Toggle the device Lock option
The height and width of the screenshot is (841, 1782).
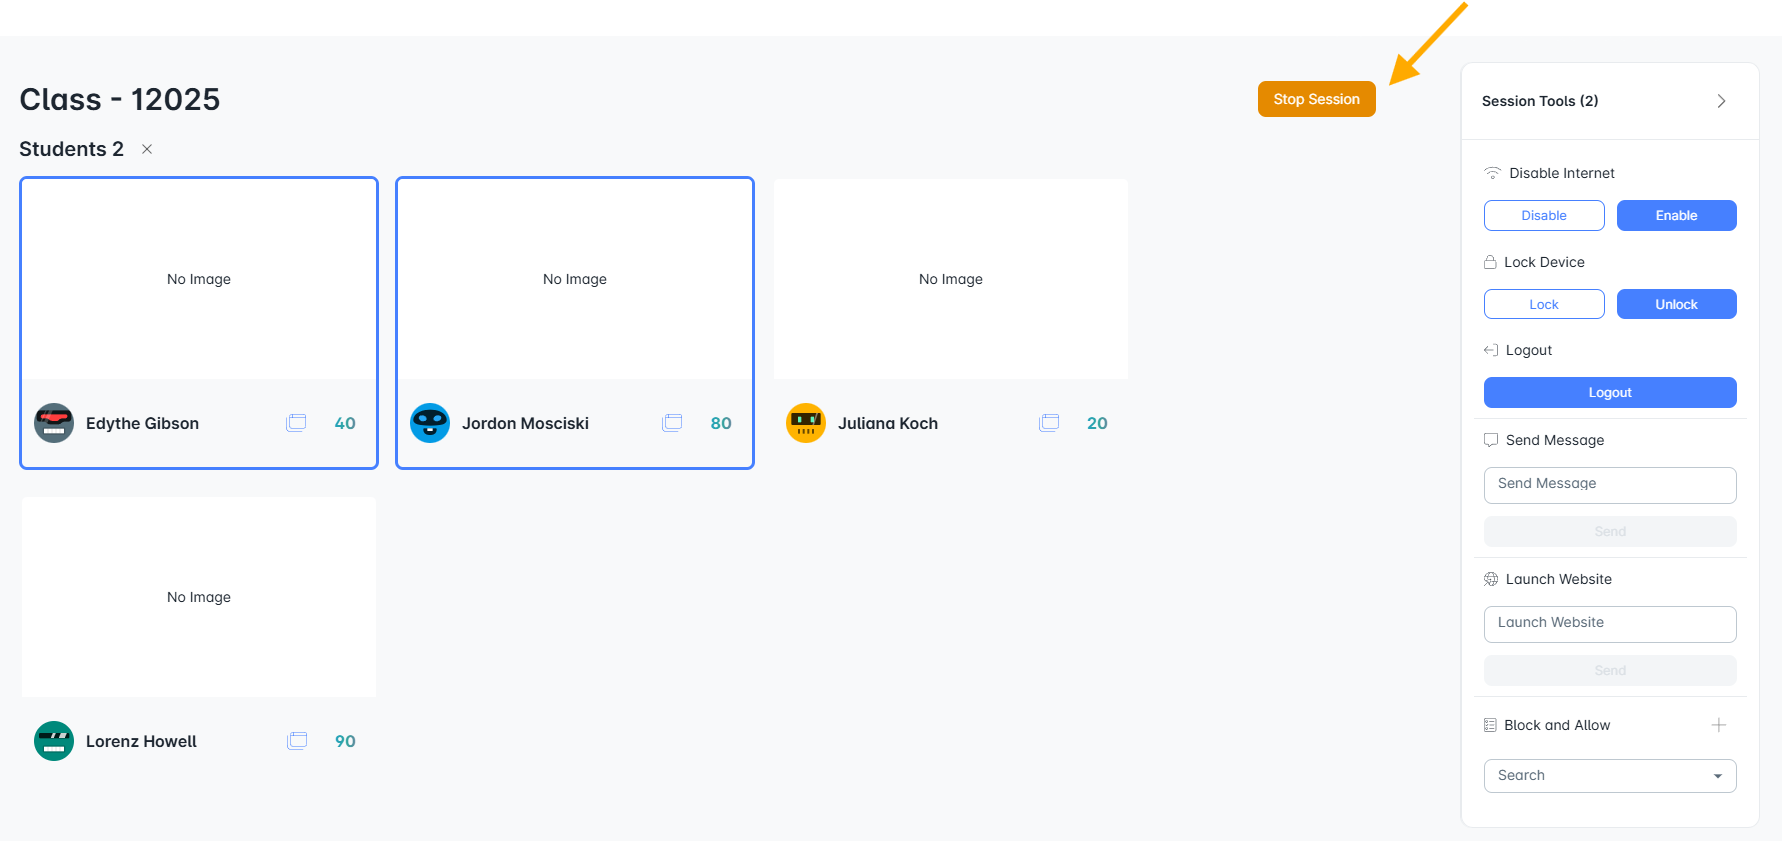click(x=1544, y=304)
